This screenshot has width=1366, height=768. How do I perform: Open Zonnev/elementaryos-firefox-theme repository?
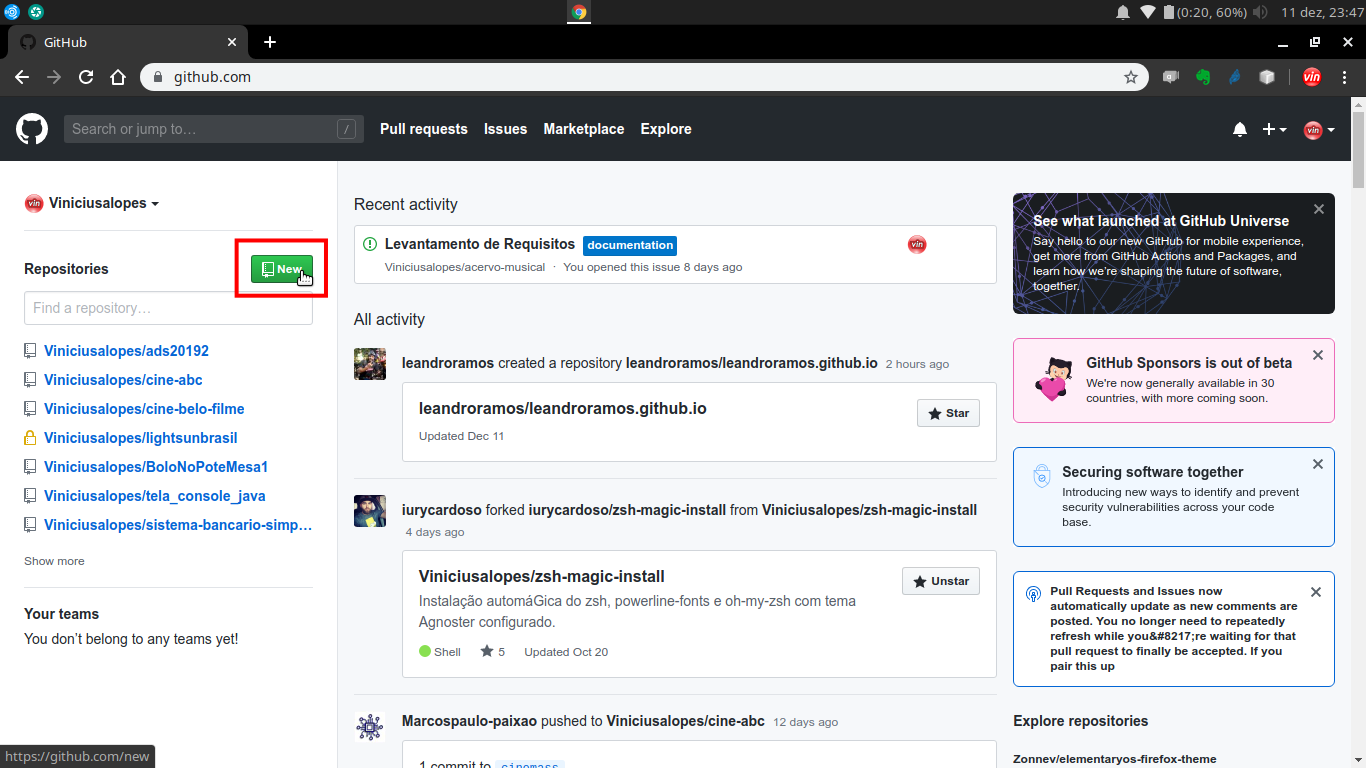coord(1115,759)
